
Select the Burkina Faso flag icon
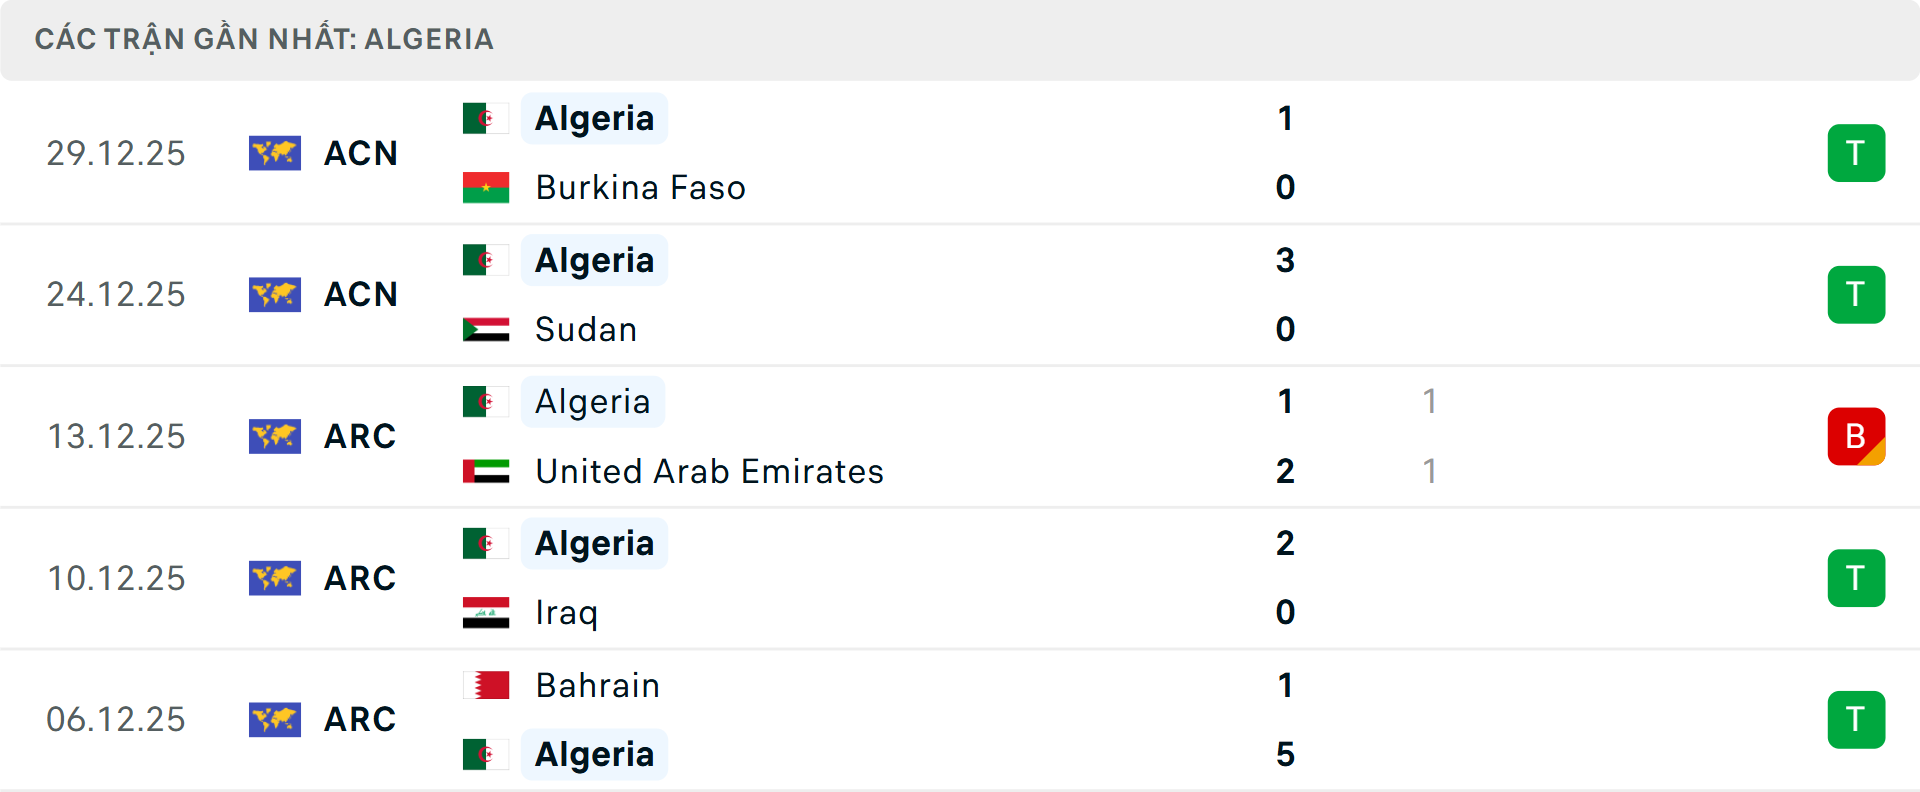click(x=486, y=187)
